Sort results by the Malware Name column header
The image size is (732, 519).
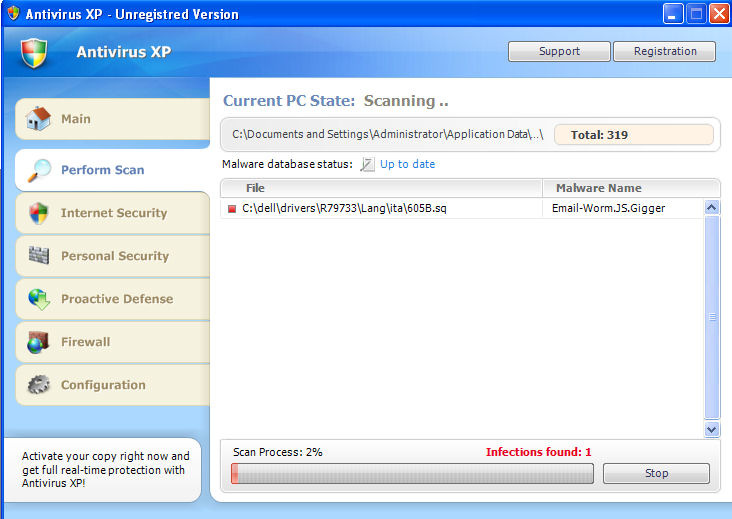(598, 188)
